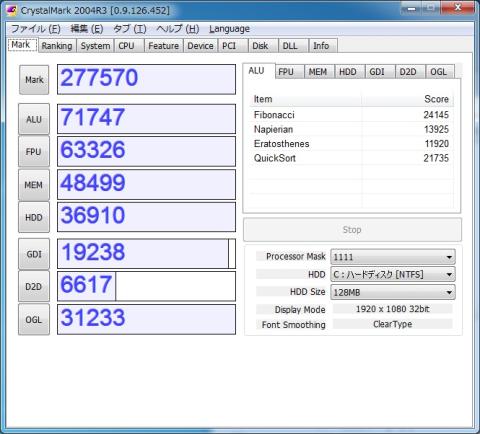Run the D2D benchmark button
Screen dimensions: 480x434
pos(34,286)
